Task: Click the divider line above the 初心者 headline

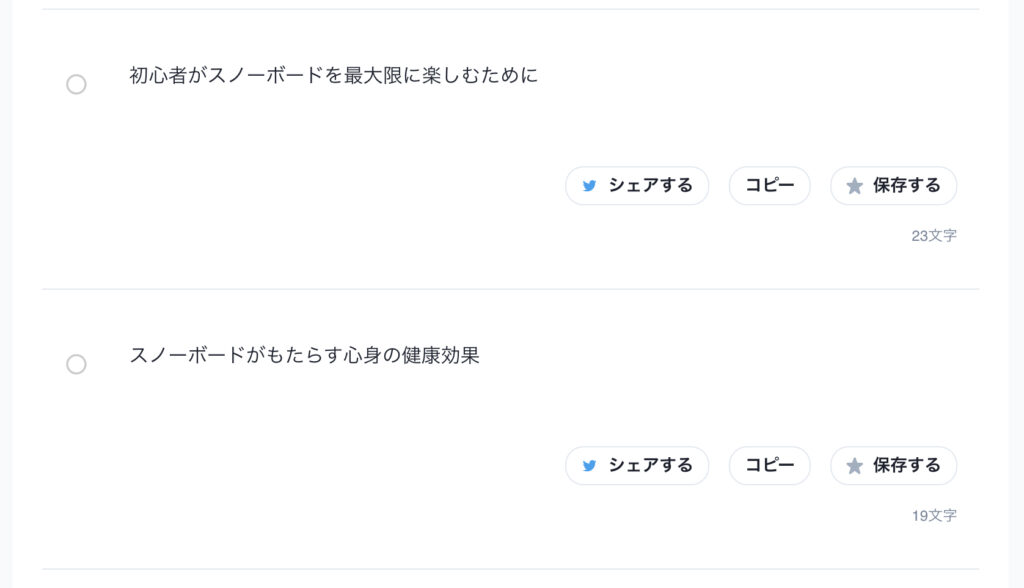Action: click(x=510, y=9)
